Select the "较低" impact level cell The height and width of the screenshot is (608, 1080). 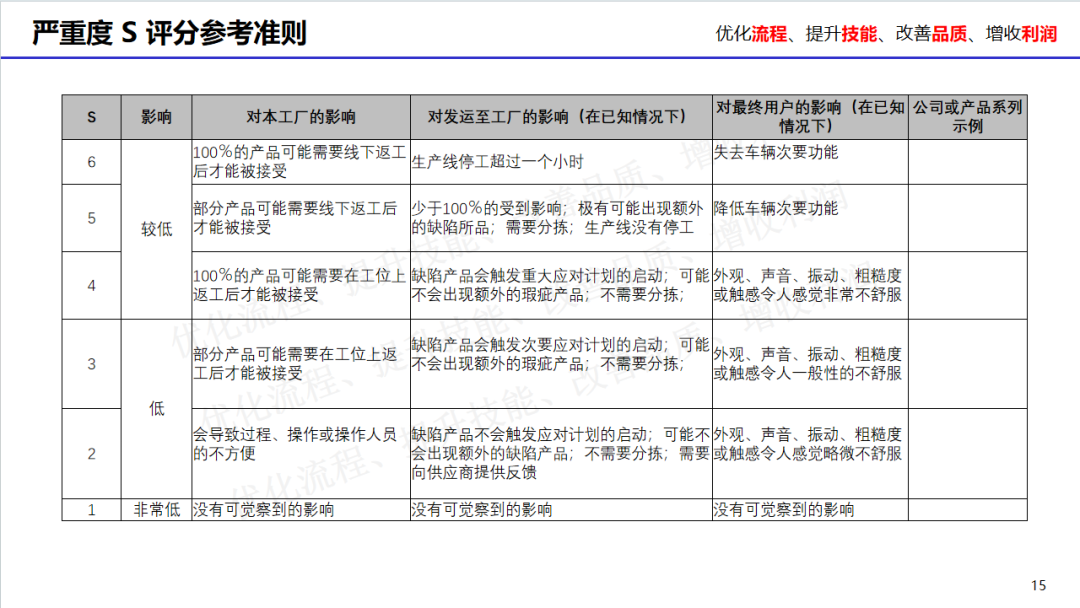[156, 229]
